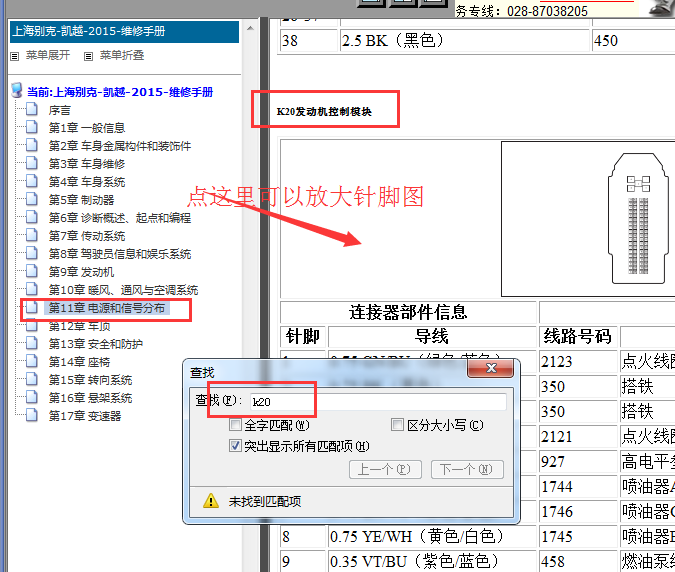Viewport: 675px width, 572px height.
Task: Collapse all menus with 菜单折叠
Action: pos(122,56)
